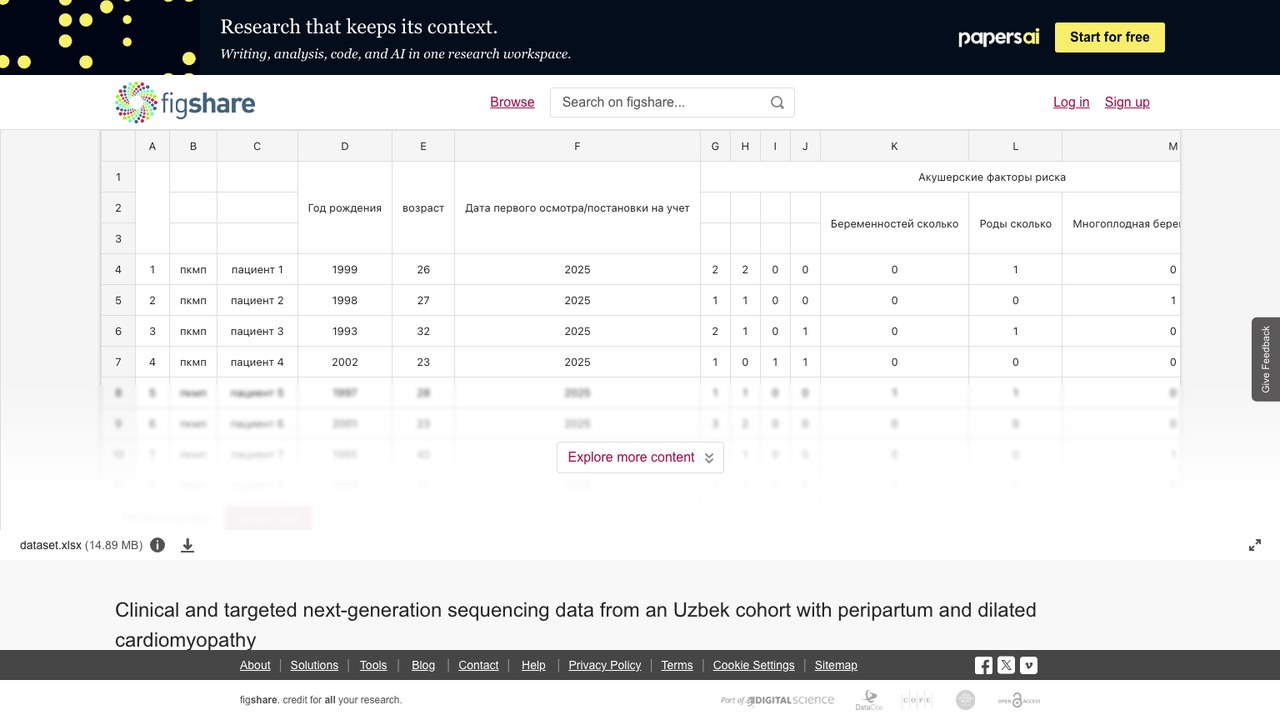Image resolution: width=1280 pixels, height=720 pixels.
Task: Click the Open Access logo
Action: tap(1018, 700)
